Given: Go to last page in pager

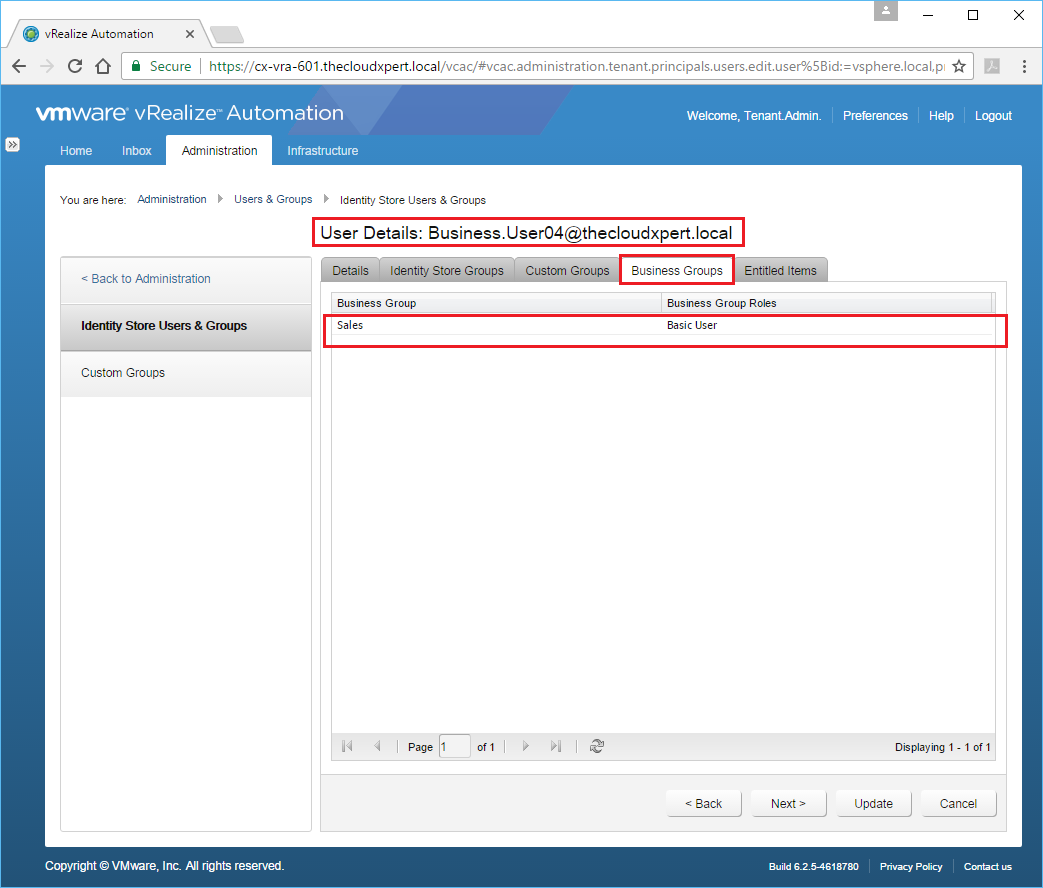Looking at the screenshot, I should tap(556, 746).
